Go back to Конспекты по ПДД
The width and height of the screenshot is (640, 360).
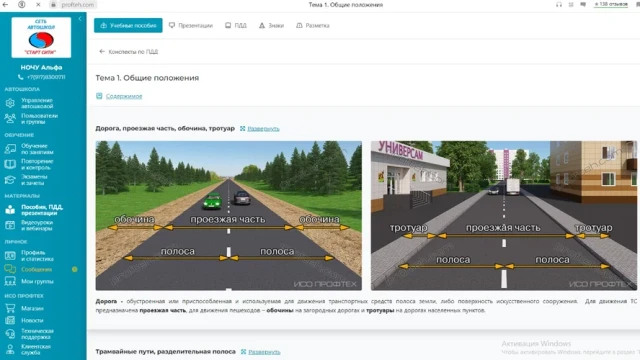pos(128,52)
